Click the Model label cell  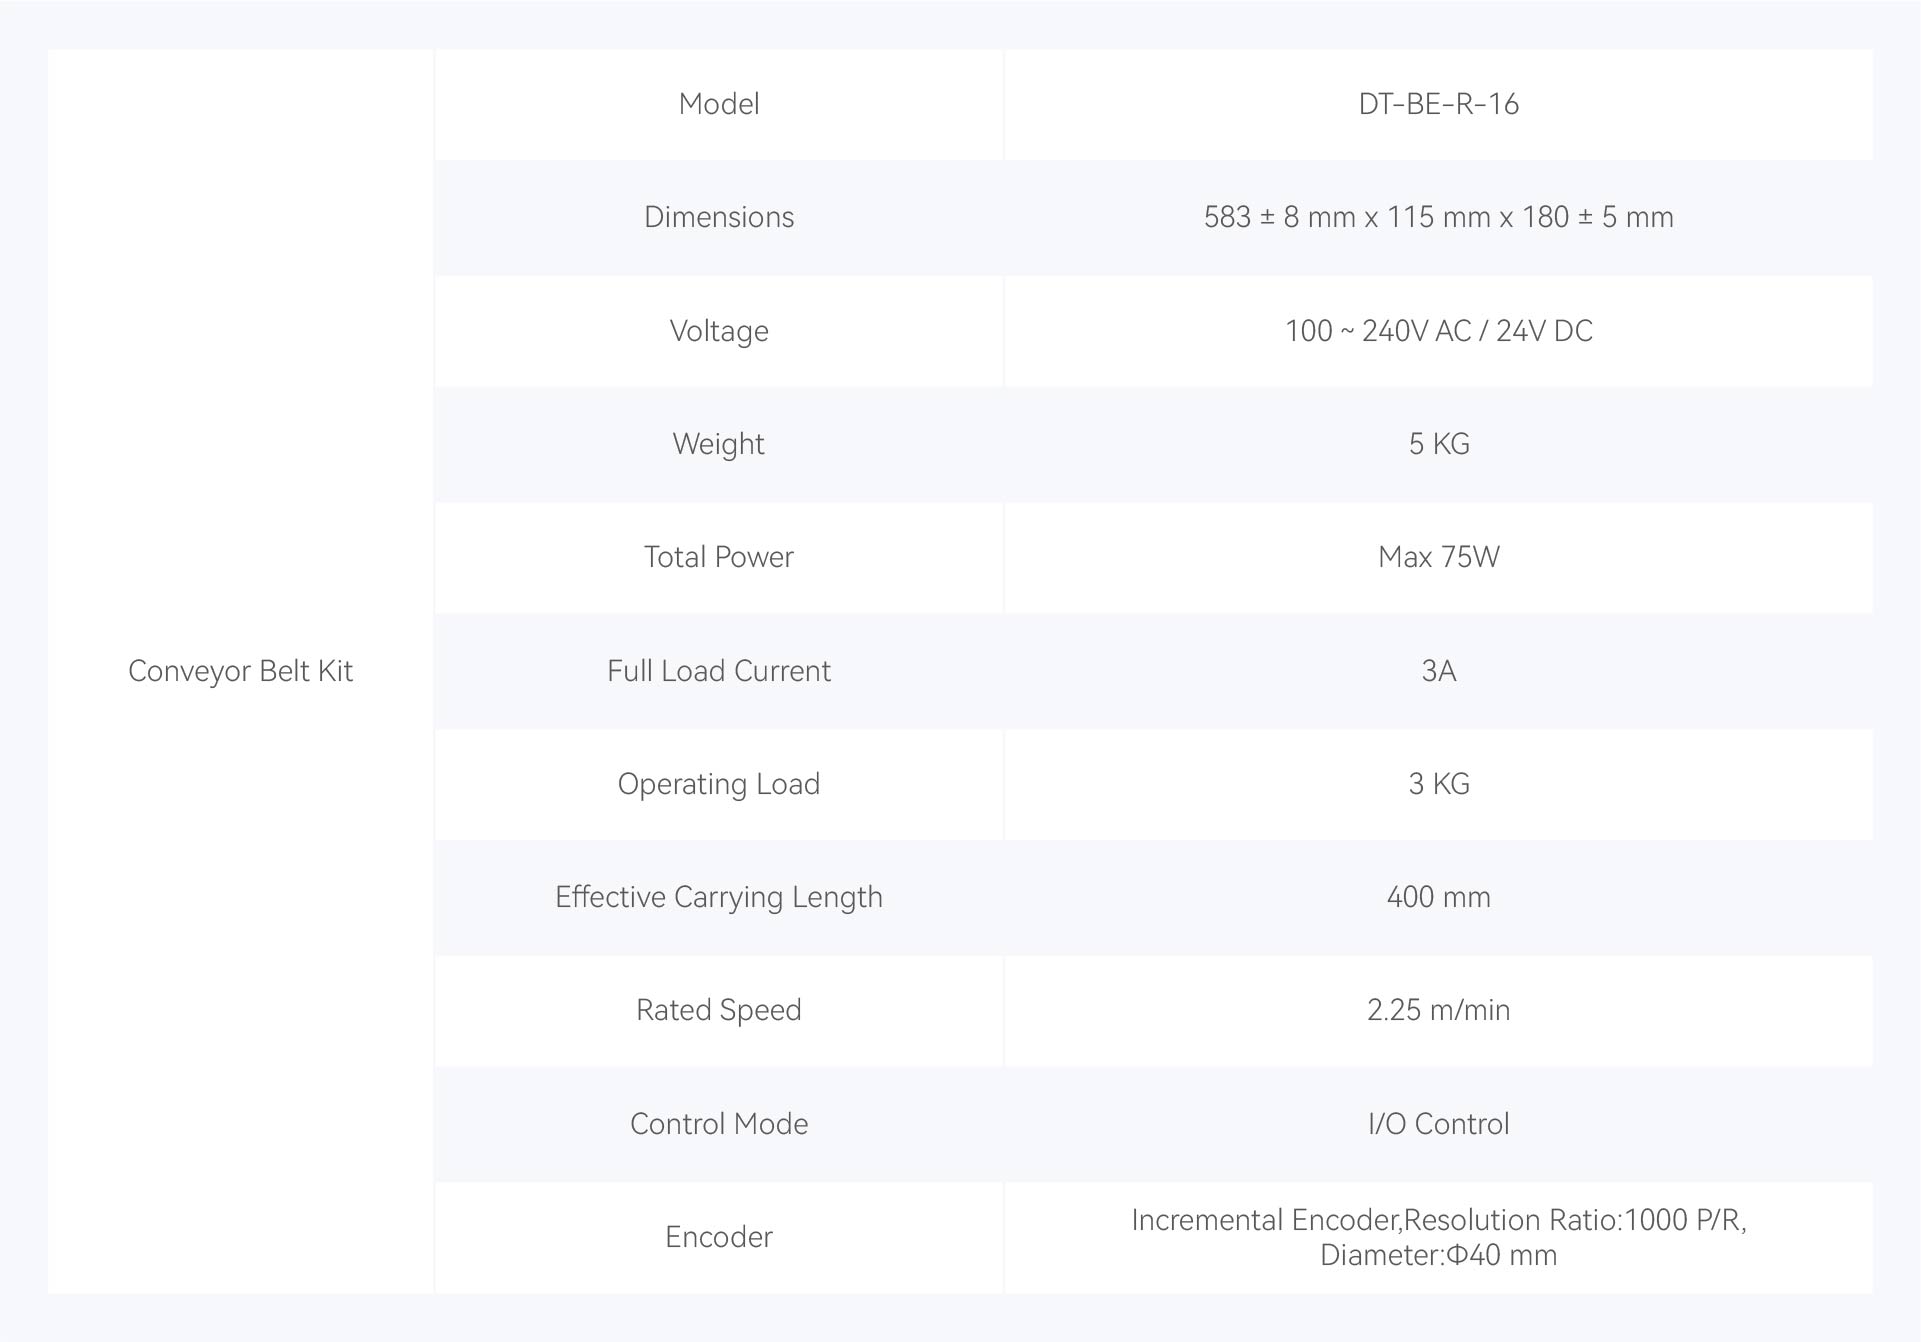pos(719,104)
